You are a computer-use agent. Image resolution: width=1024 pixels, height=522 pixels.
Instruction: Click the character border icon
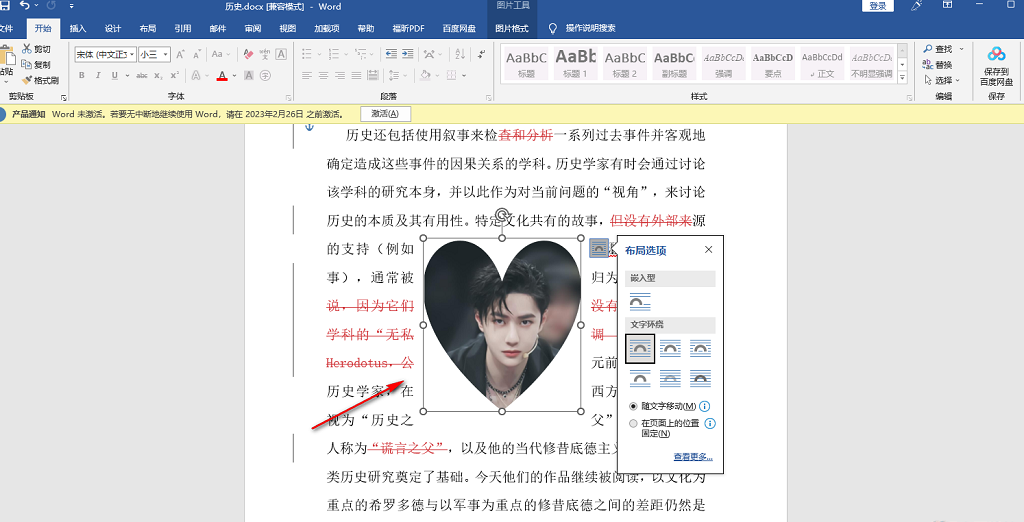(x=281, y=54)
